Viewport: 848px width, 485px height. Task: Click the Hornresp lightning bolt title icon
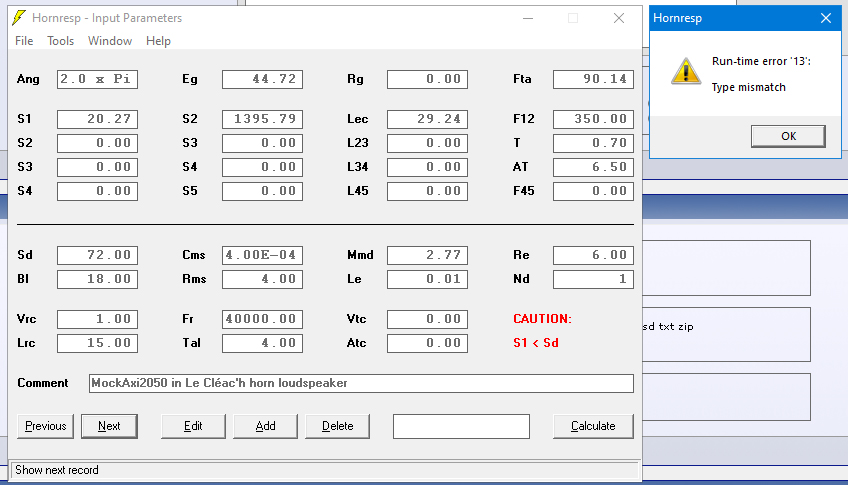[x=19, y=18]
